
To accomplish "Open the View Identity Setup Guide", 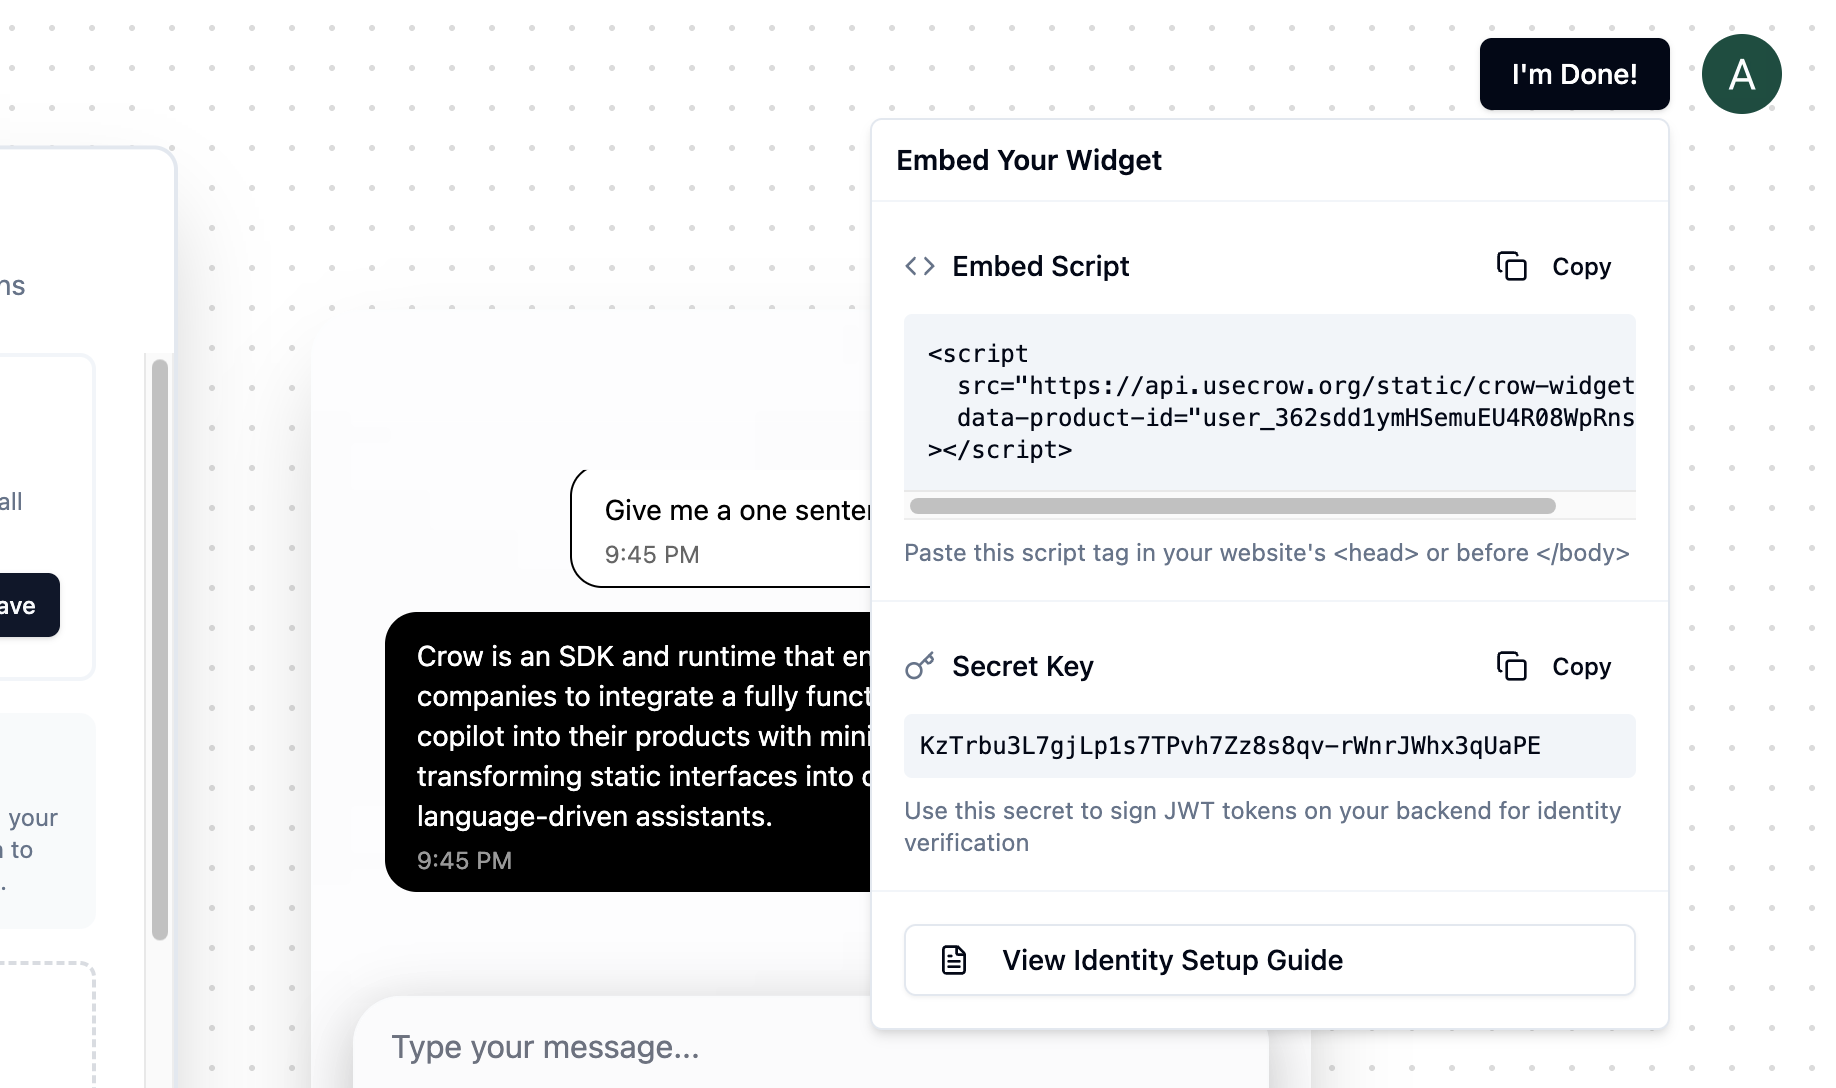I will pos(1268,959).
